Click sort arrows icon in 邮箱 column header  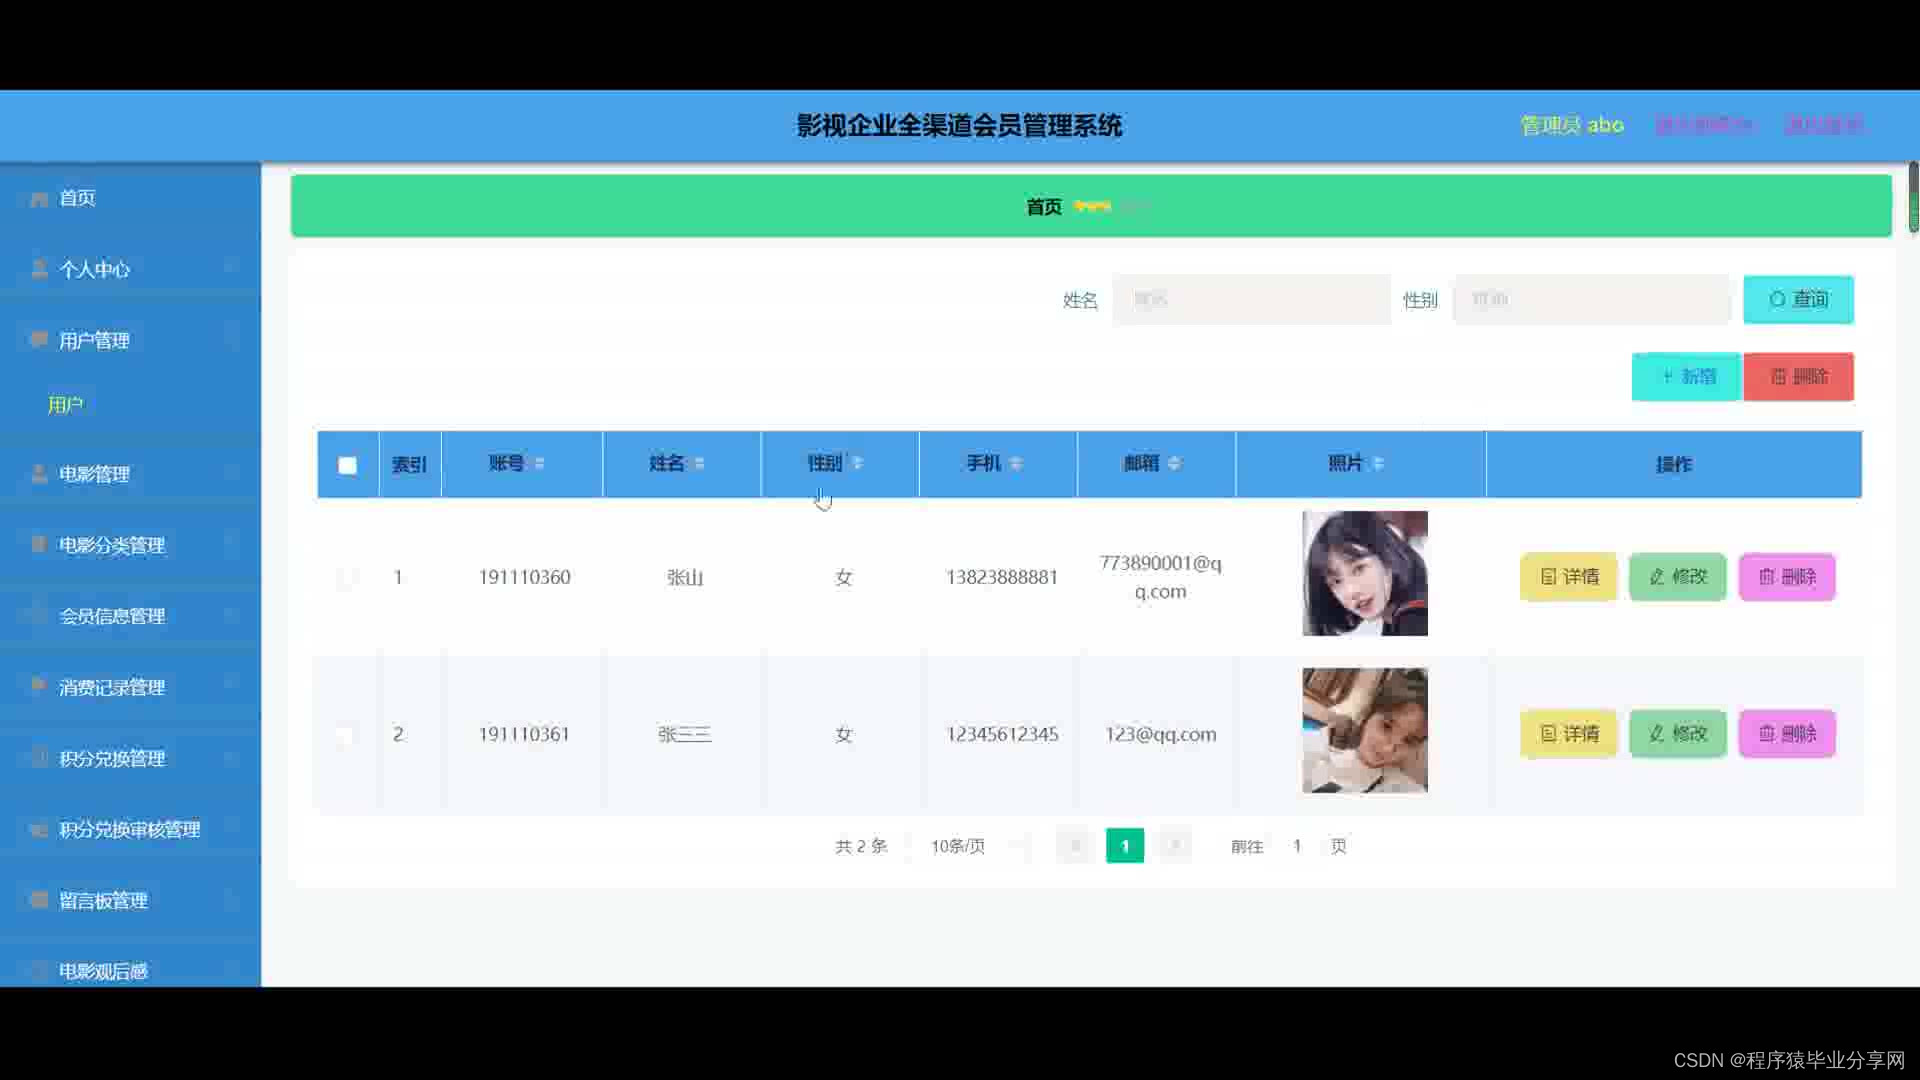pos(1174,463)
